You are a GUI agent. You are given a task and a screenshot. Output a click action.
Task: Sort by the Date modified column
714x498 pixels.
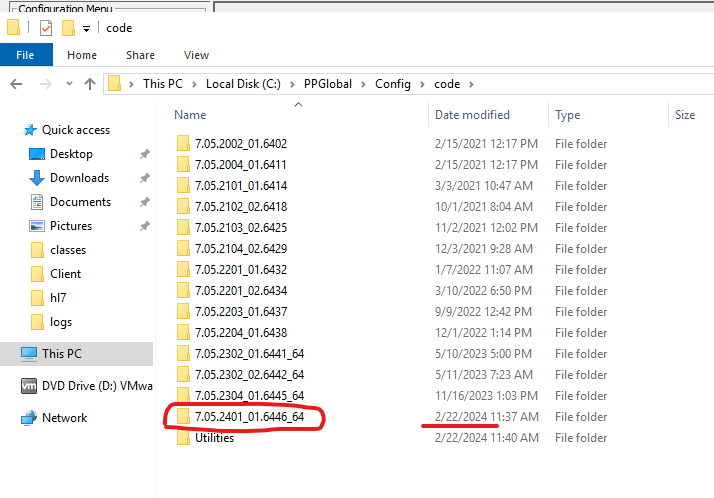point(472,115)
